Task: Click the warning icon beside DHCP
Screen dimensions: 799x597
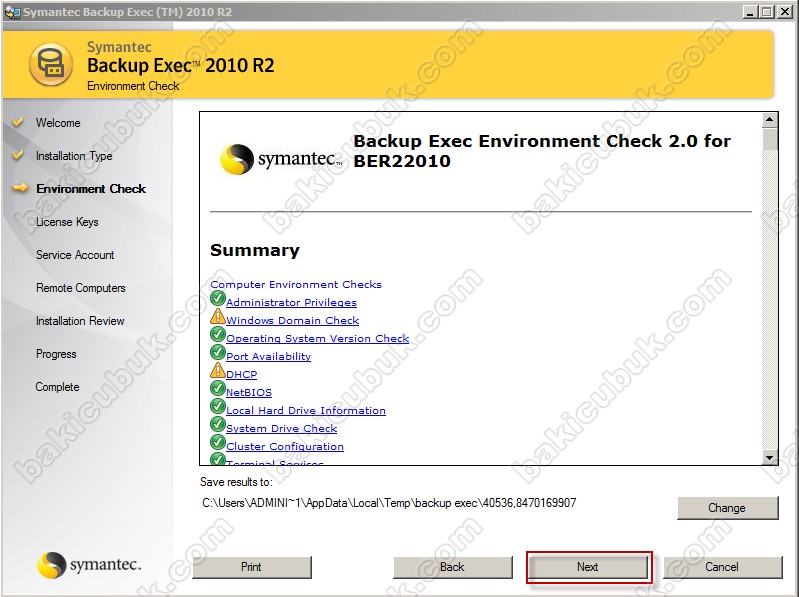Action: [218, 370]
